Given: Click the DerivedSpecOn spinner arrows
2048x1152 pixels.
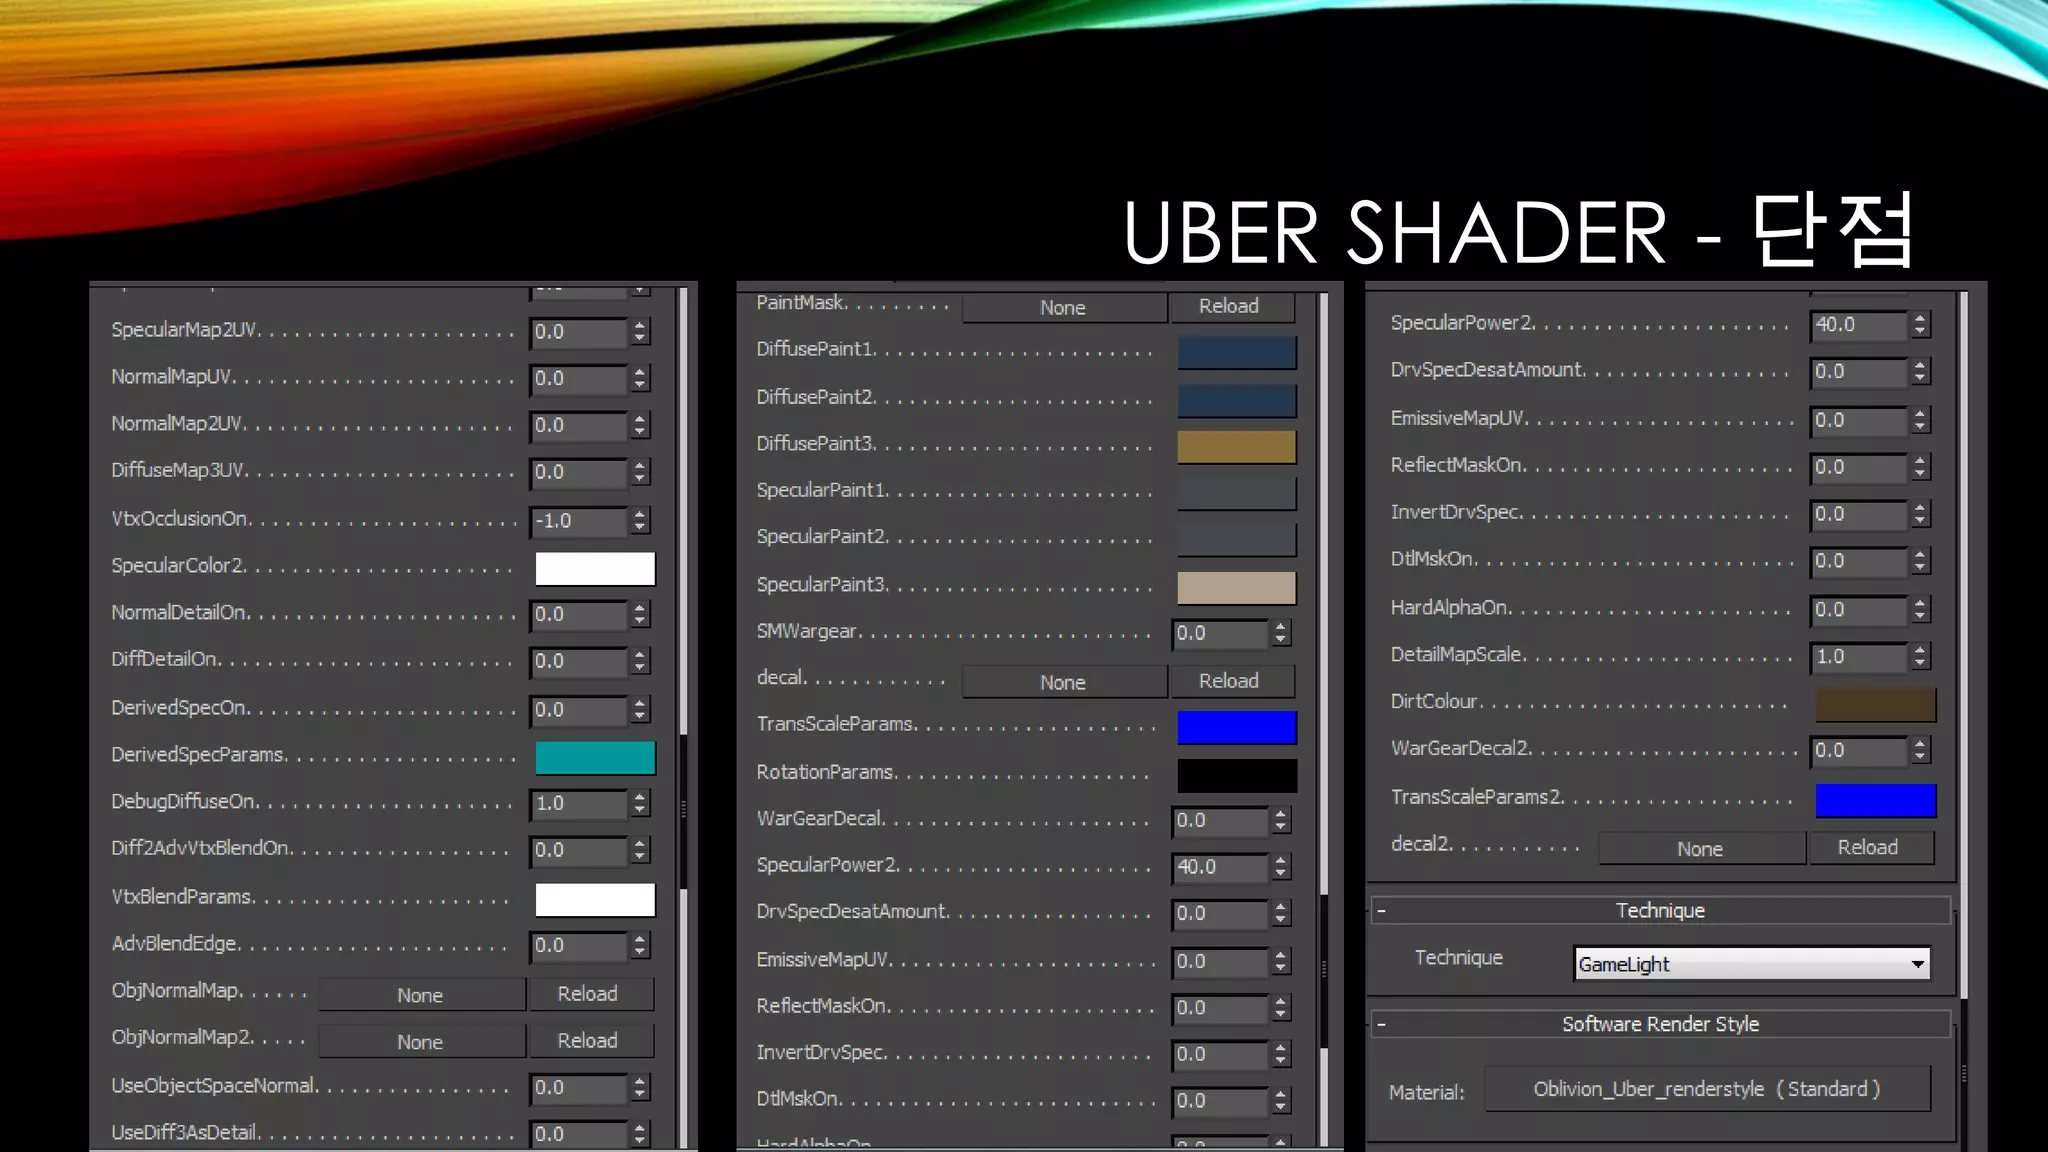Looking at the screenshot, I should pyautogui.click(x=640, y=710).
